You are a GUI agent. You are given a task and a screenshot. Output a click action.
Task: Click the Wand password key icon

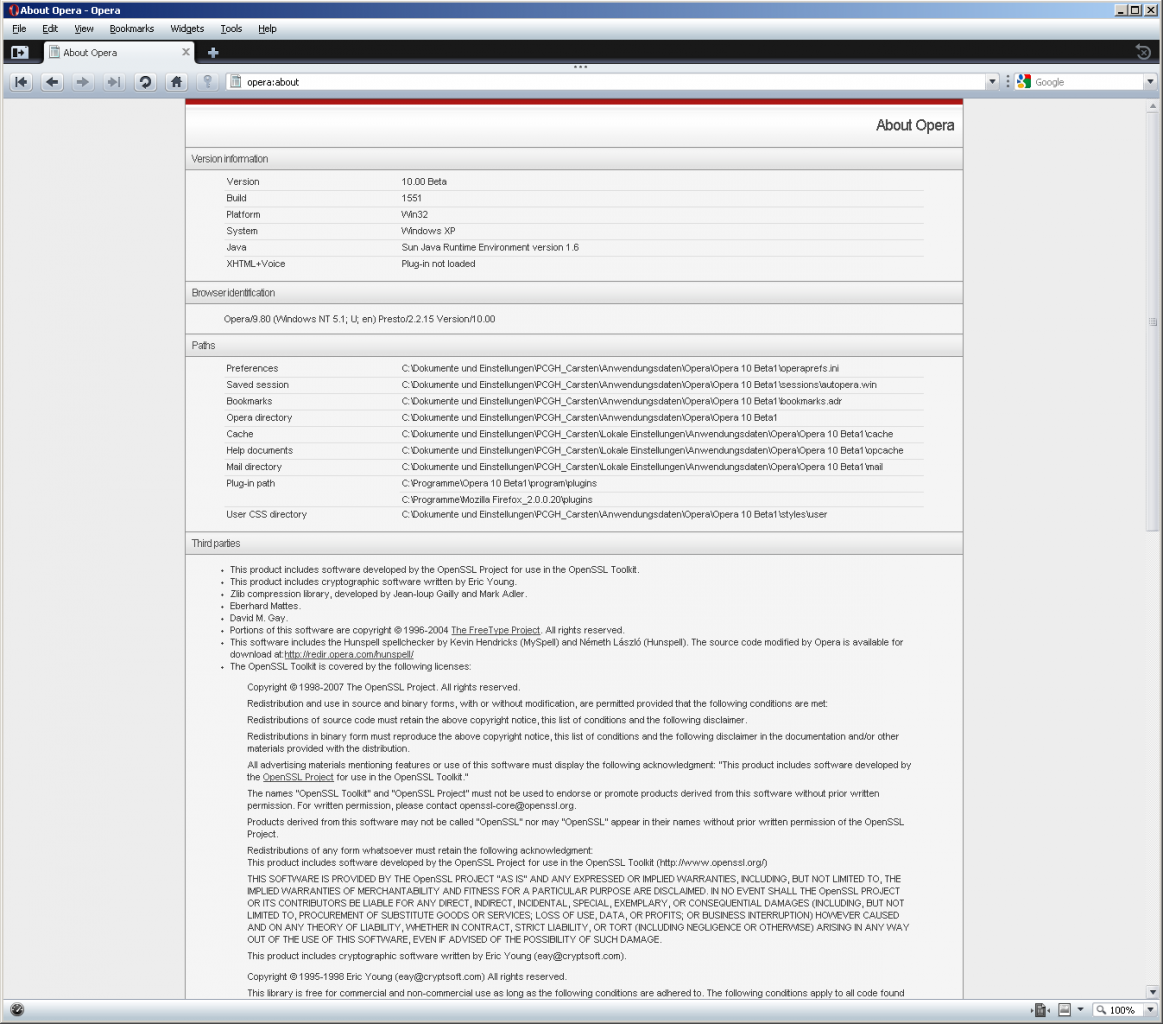tap(208, 82)
